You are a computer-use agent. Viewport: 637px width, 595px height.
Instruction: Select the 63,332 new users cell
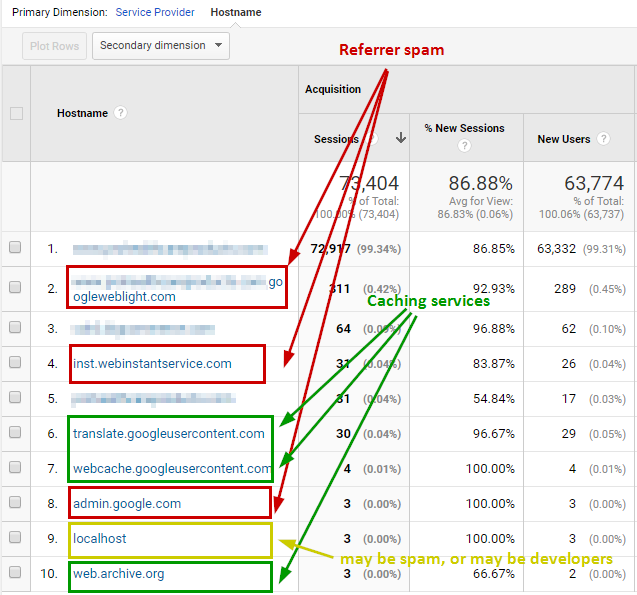[x=556, y=249]
